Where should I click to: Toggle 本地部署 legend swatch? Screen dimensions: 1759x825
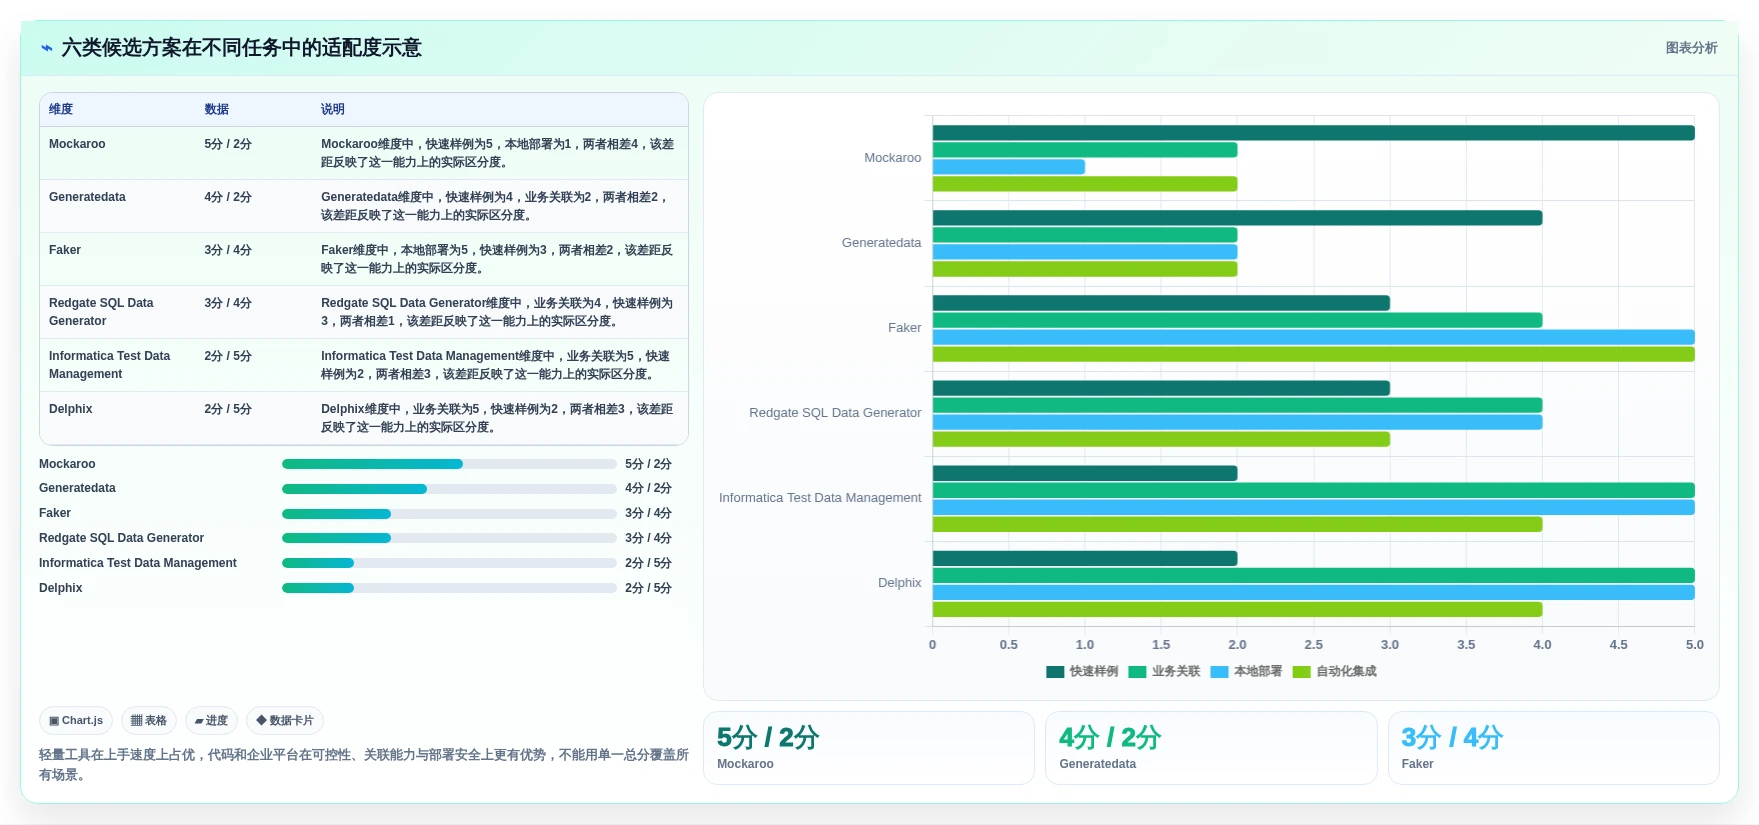tap(1219, 672)
